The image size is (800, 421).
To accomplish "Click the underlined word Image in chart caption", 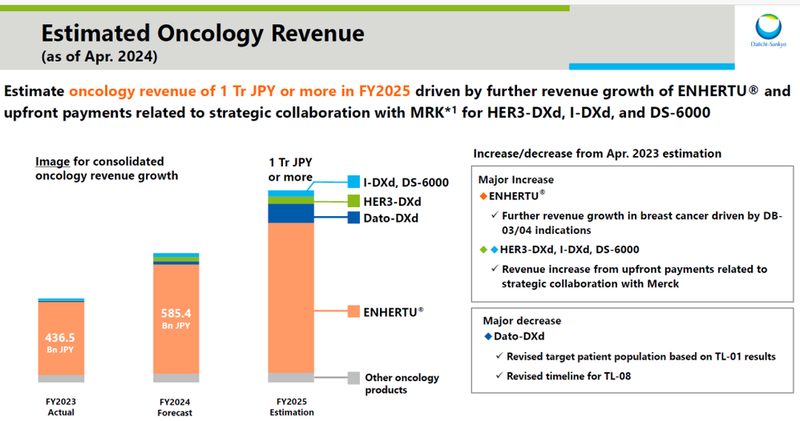I will pyautogui.click(x=54, y=162).
